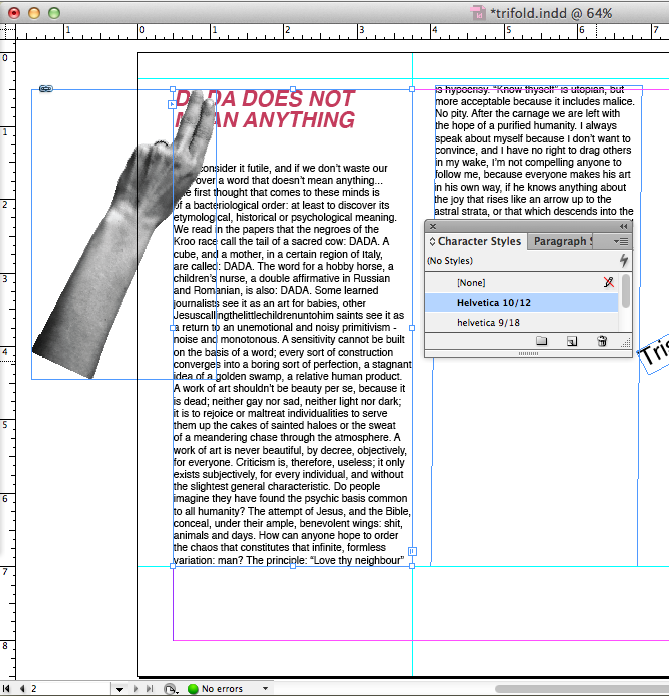Image resolution: width=669 pixels, height=696 pixels.
Task: Go to previous page using status bar arrow
Action: click(x=21, y=689)
